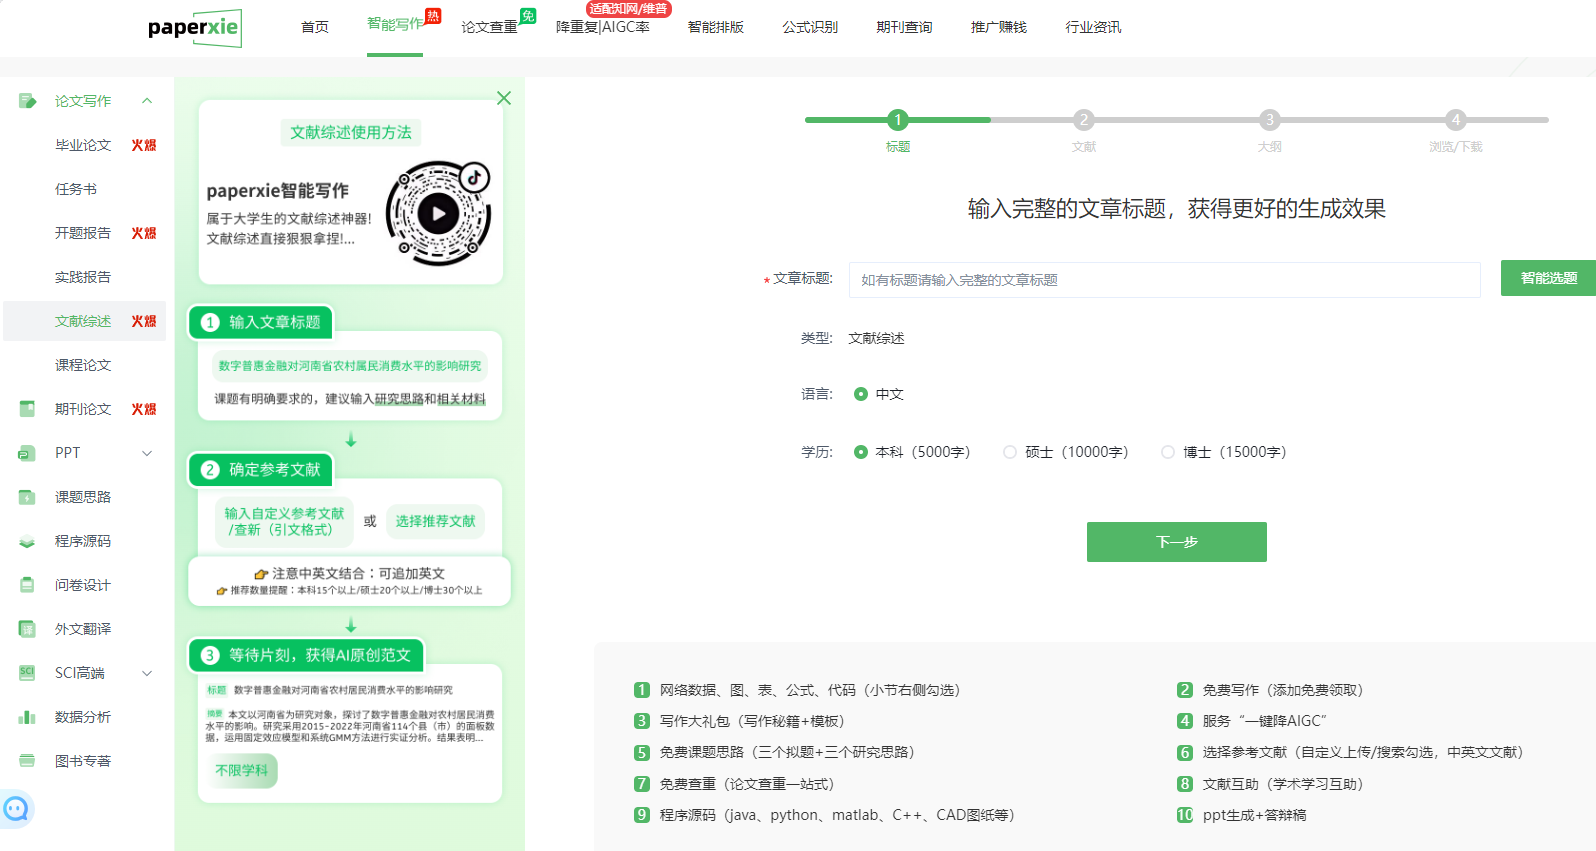Go to the 期刊查询 menu item
This screenshot has width=1596, height=851.
[x=904, y=27]
